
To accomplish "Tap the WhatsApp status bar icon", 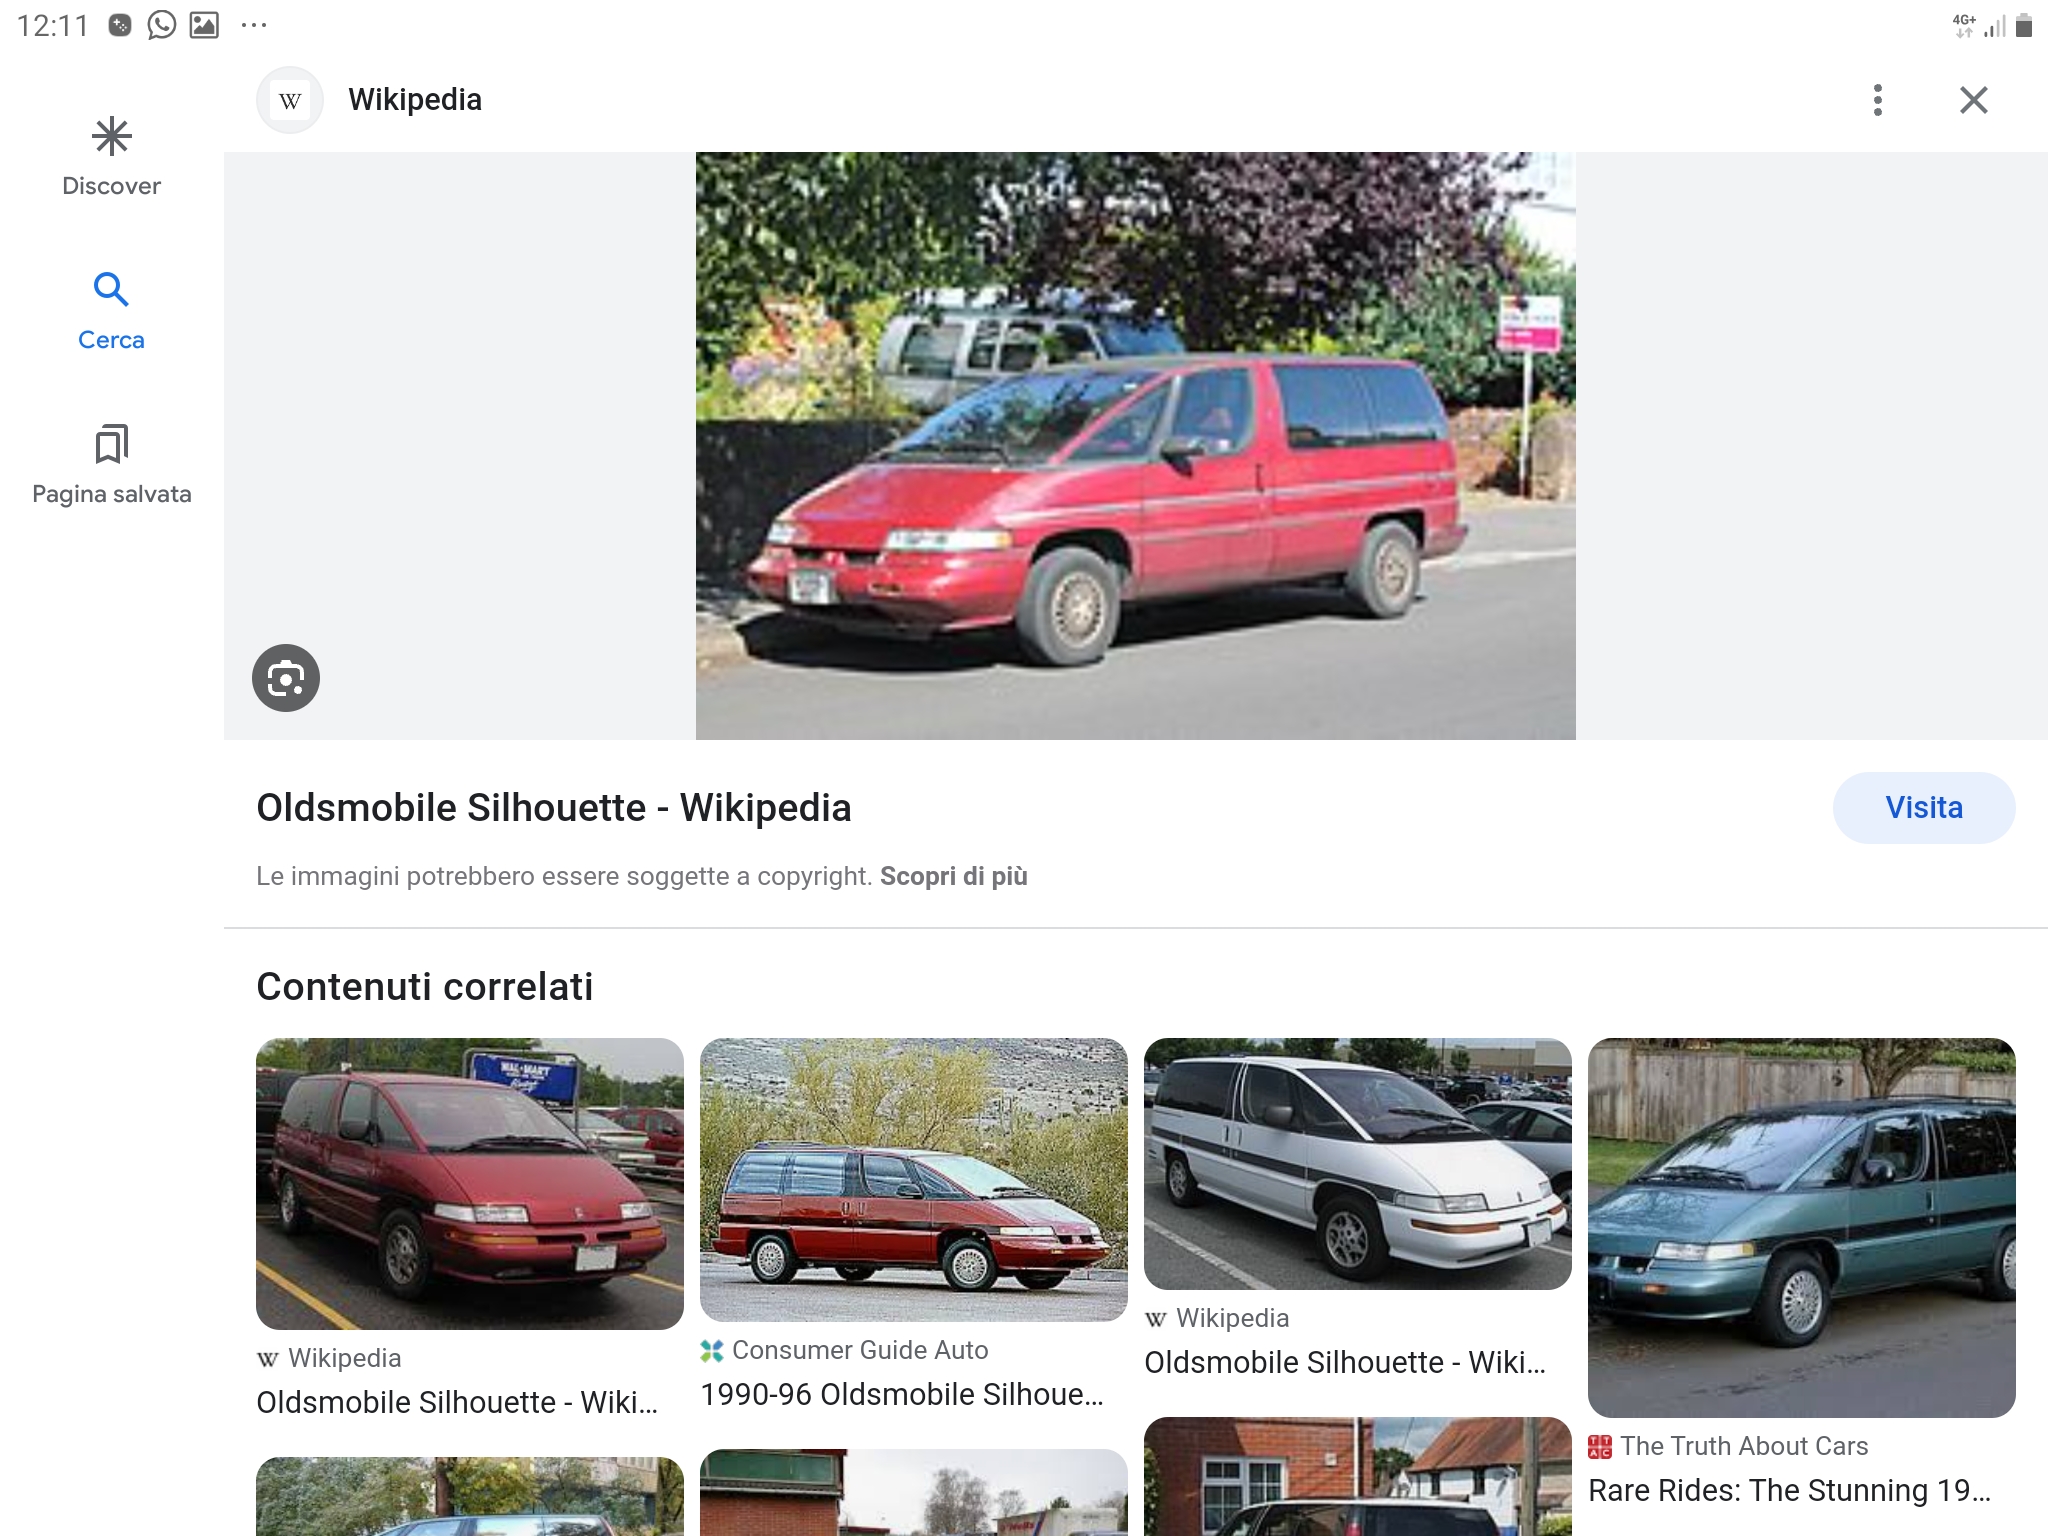I will 161,25.
